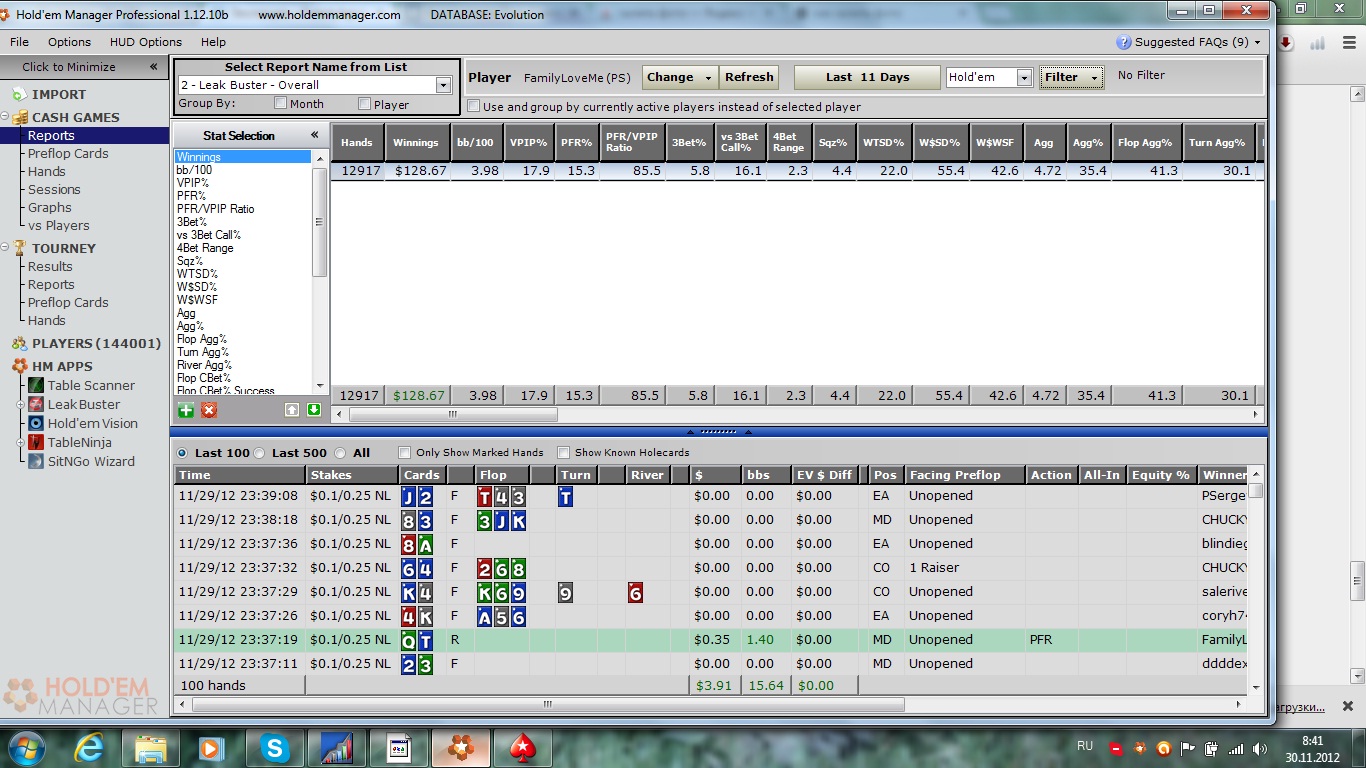Screen dimensions: 1366x768
Task: Open Leak Buster app
Action: (x=84, y=404)
